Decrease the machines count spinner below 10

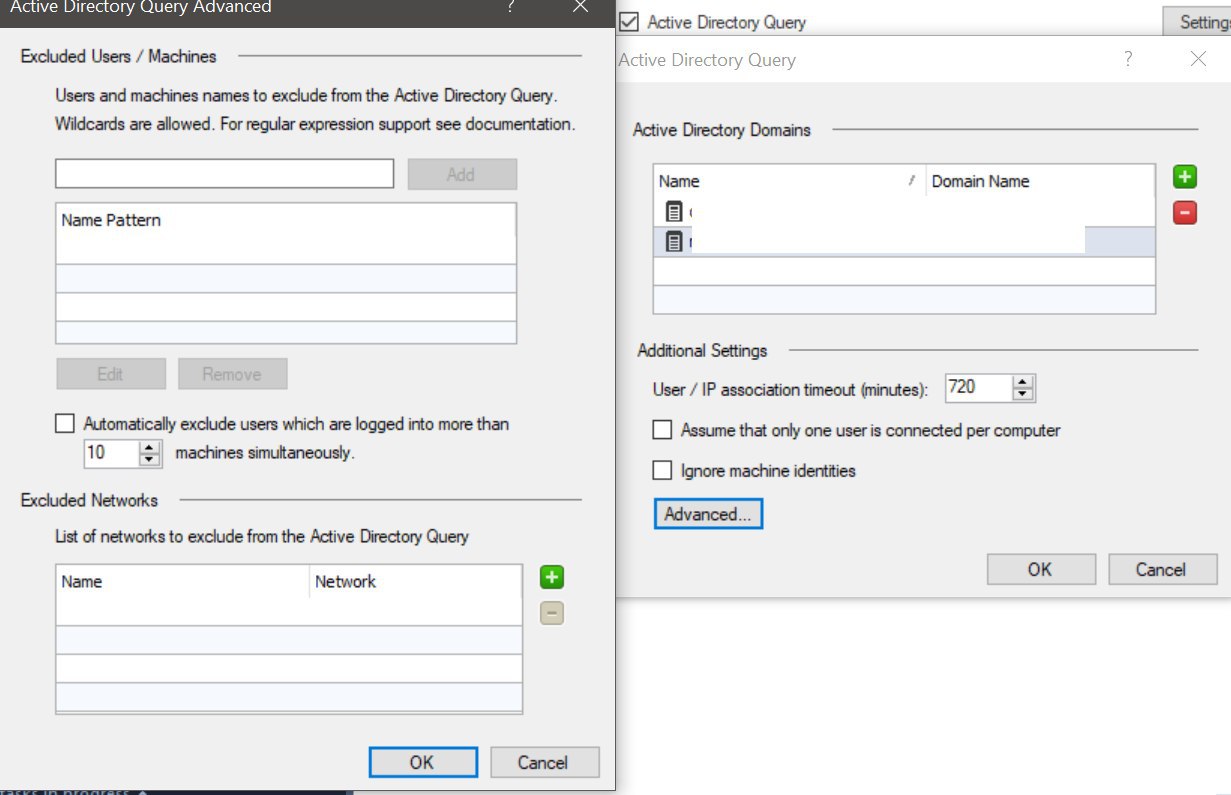(150, 459)
